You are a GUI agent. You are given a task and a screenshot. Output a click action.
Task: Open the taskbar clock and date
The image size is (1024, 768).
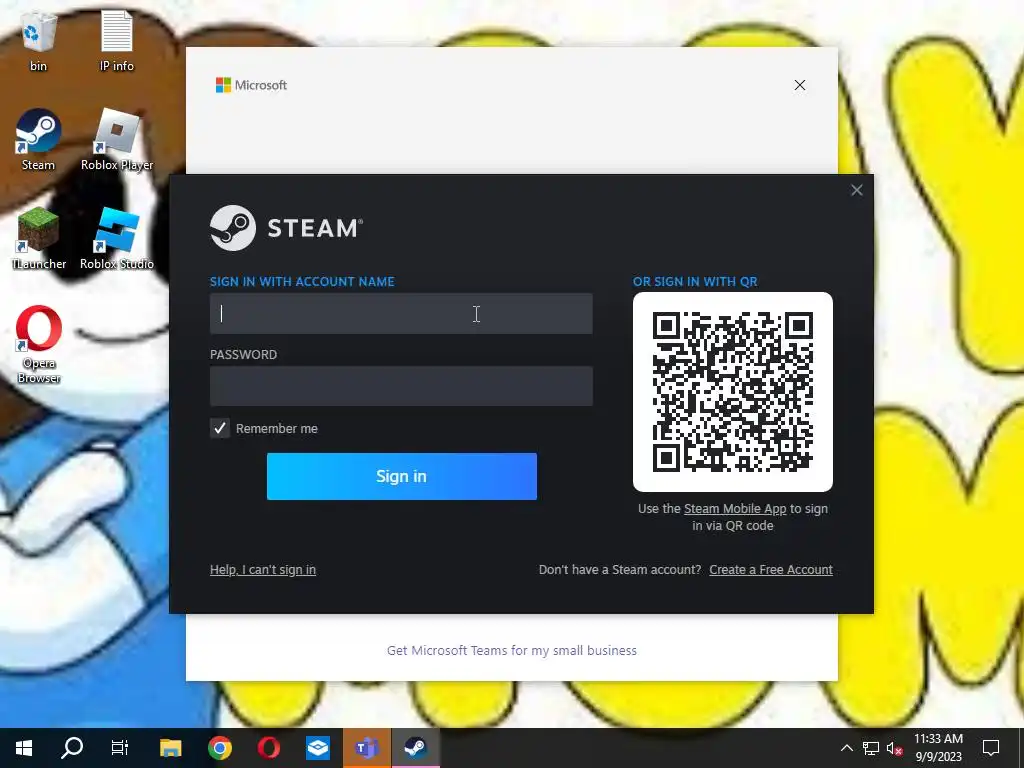(x=938, y=748)
